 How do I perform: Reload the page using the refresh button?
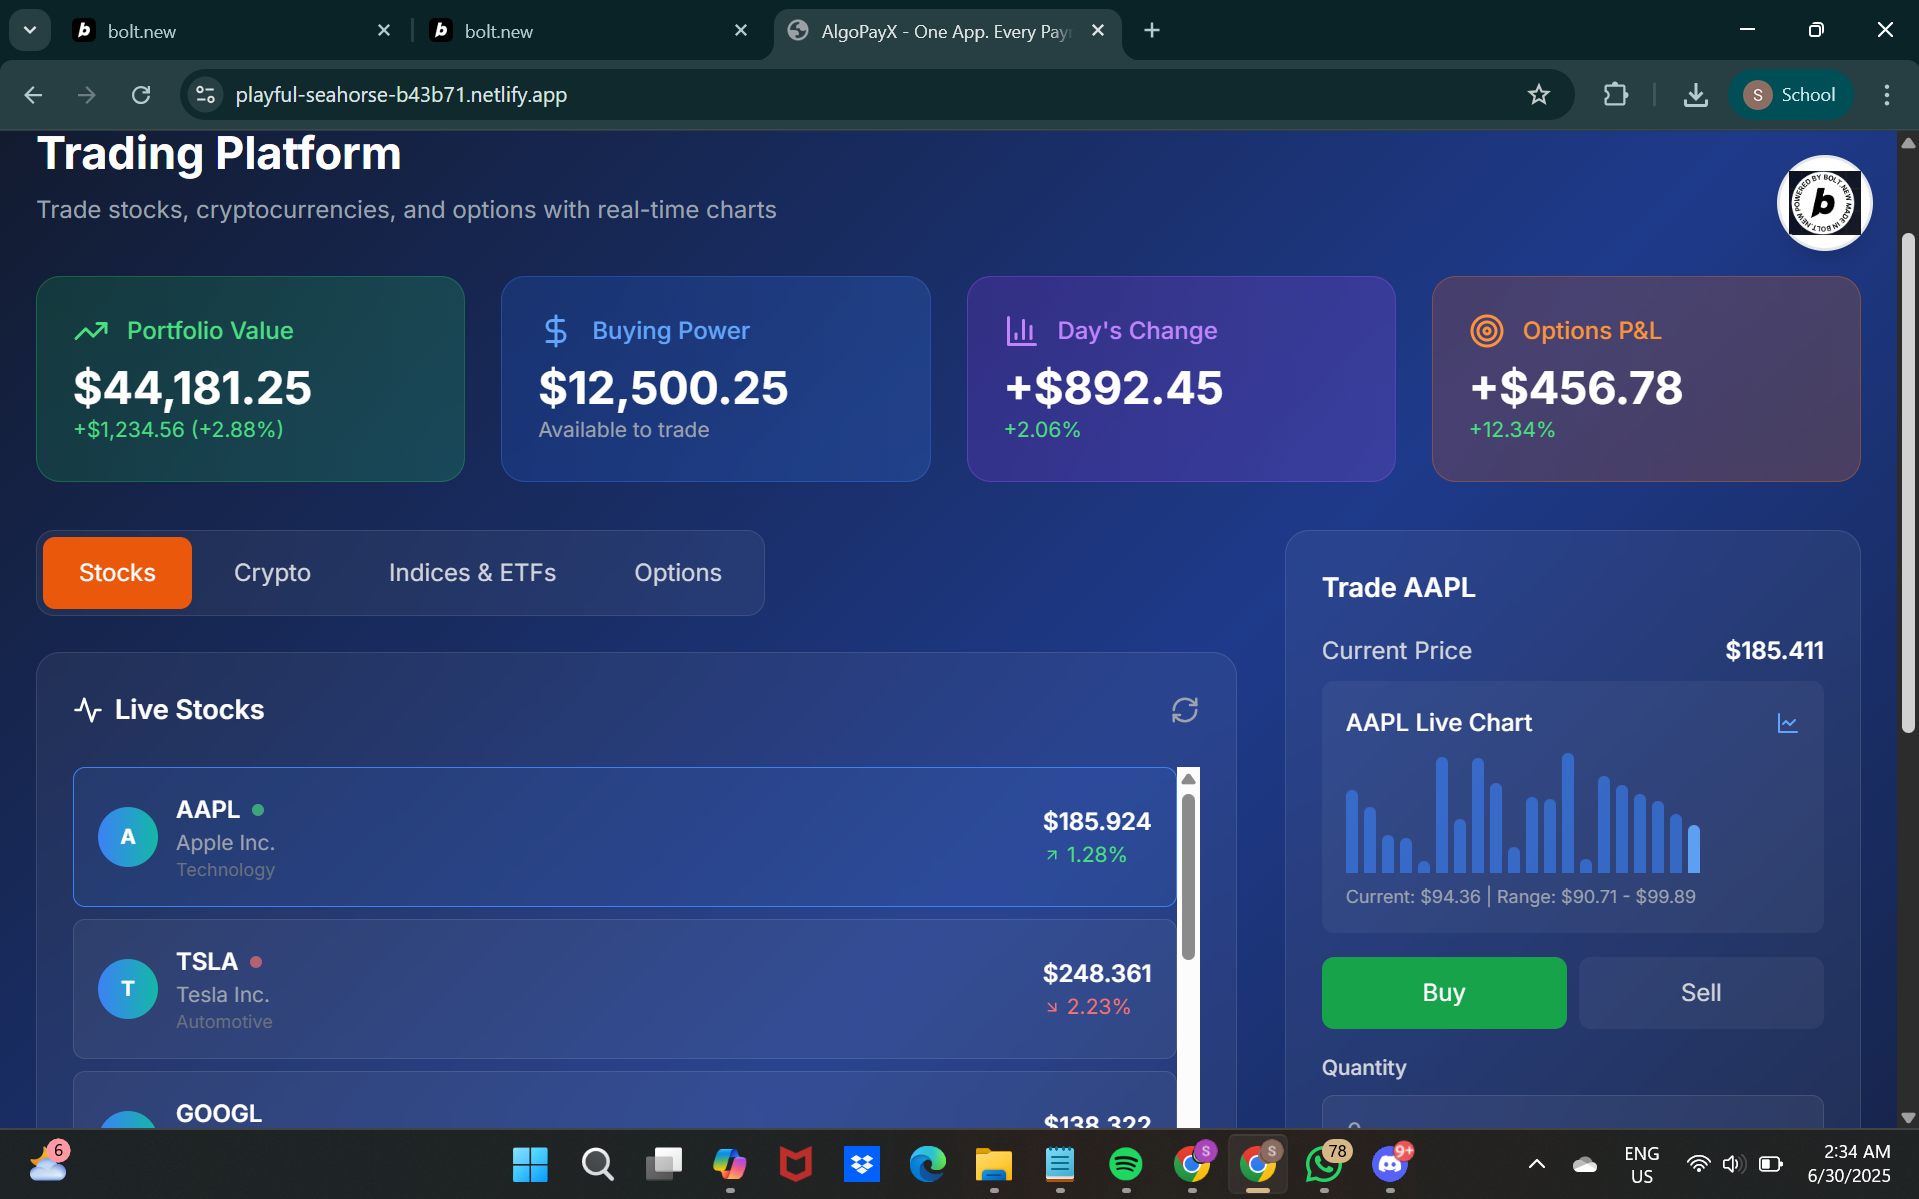141,95
